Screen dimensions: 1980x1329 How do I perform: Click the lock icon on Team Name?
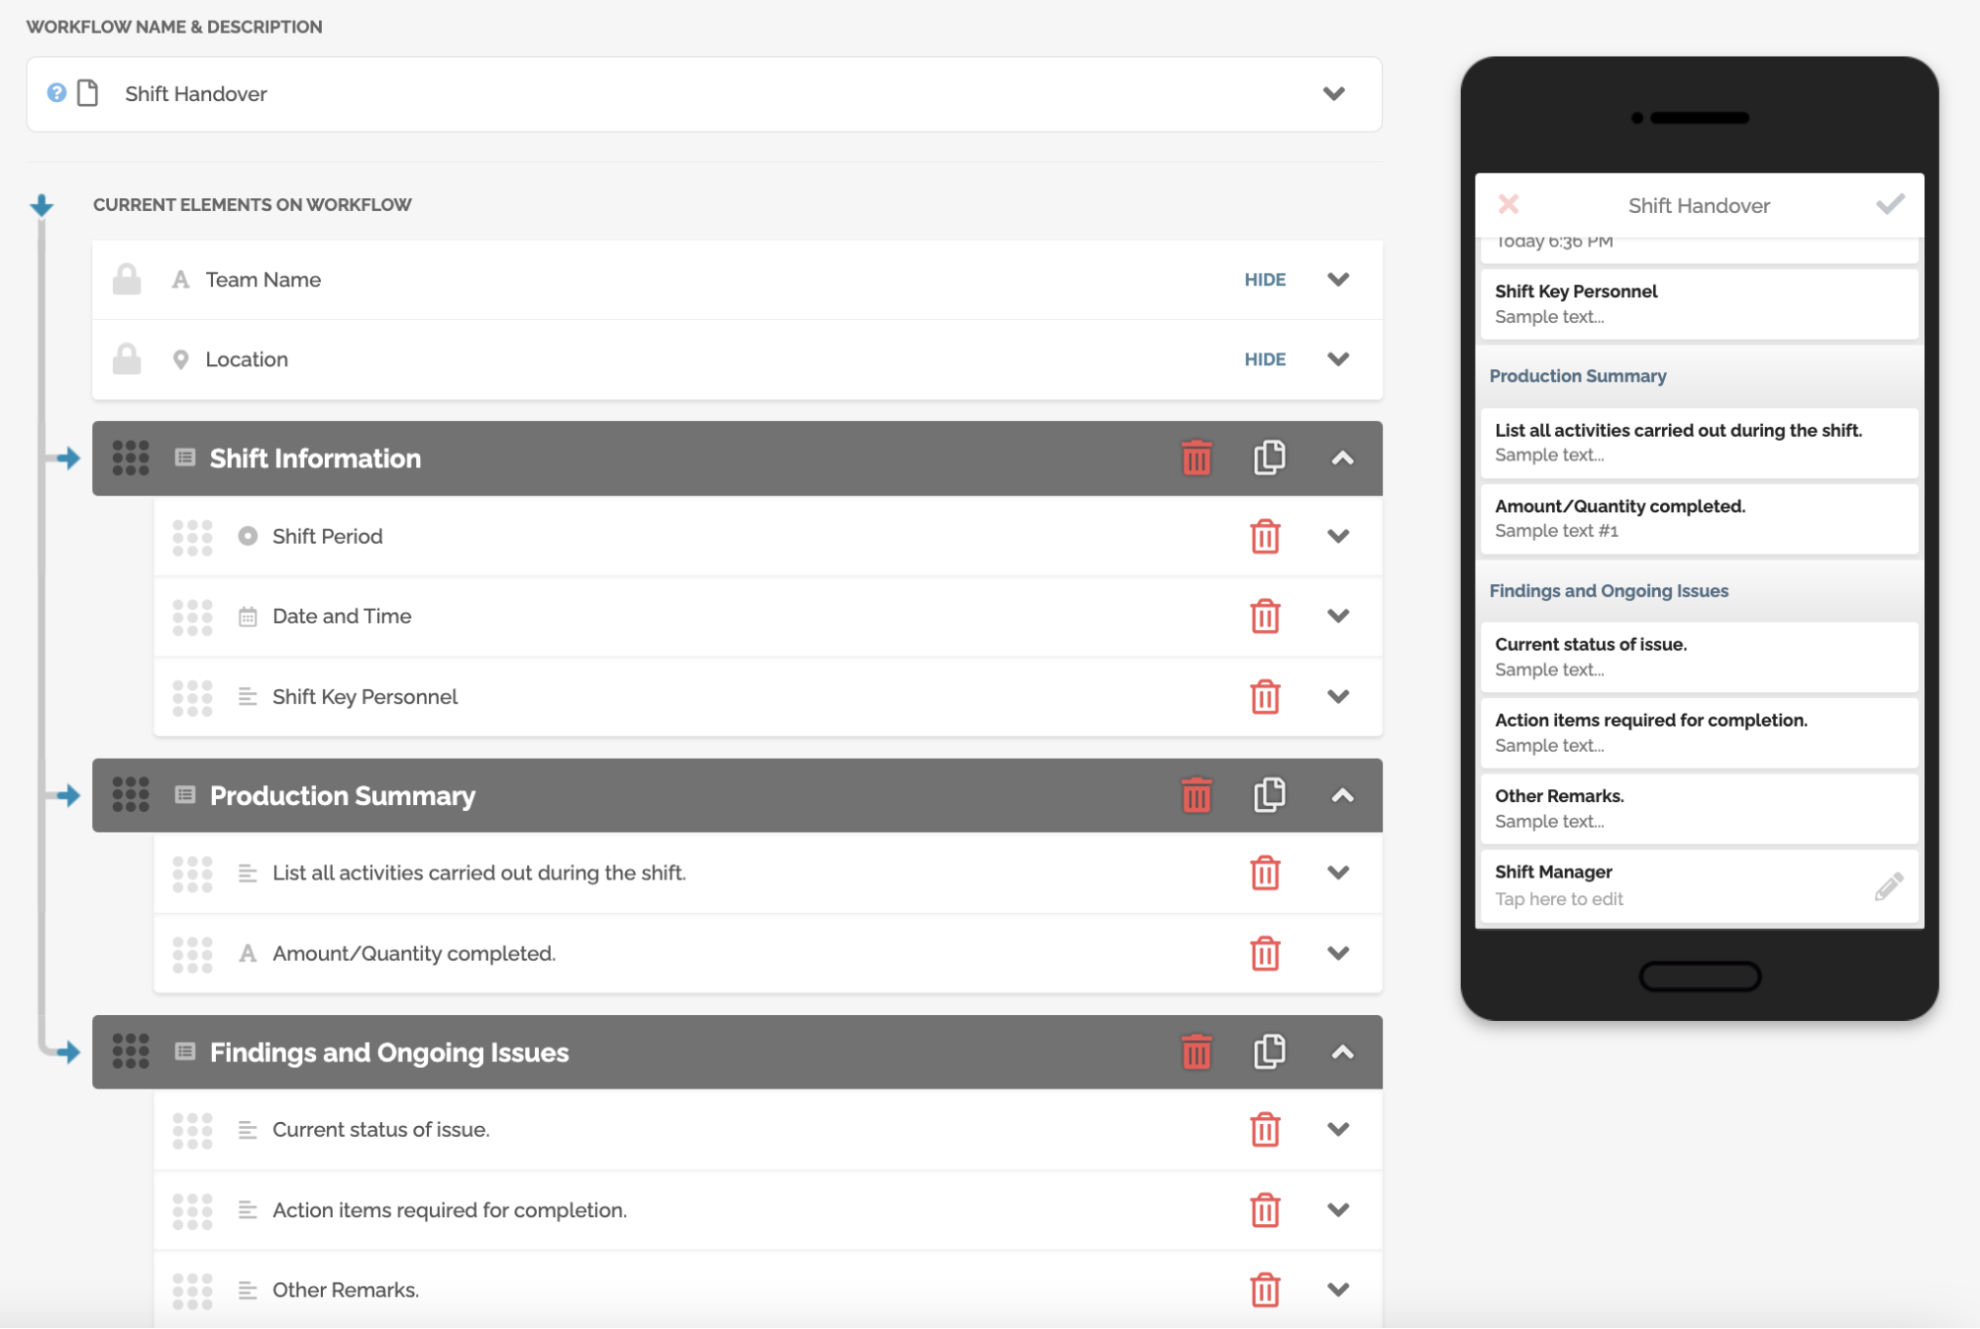(127, 279)
